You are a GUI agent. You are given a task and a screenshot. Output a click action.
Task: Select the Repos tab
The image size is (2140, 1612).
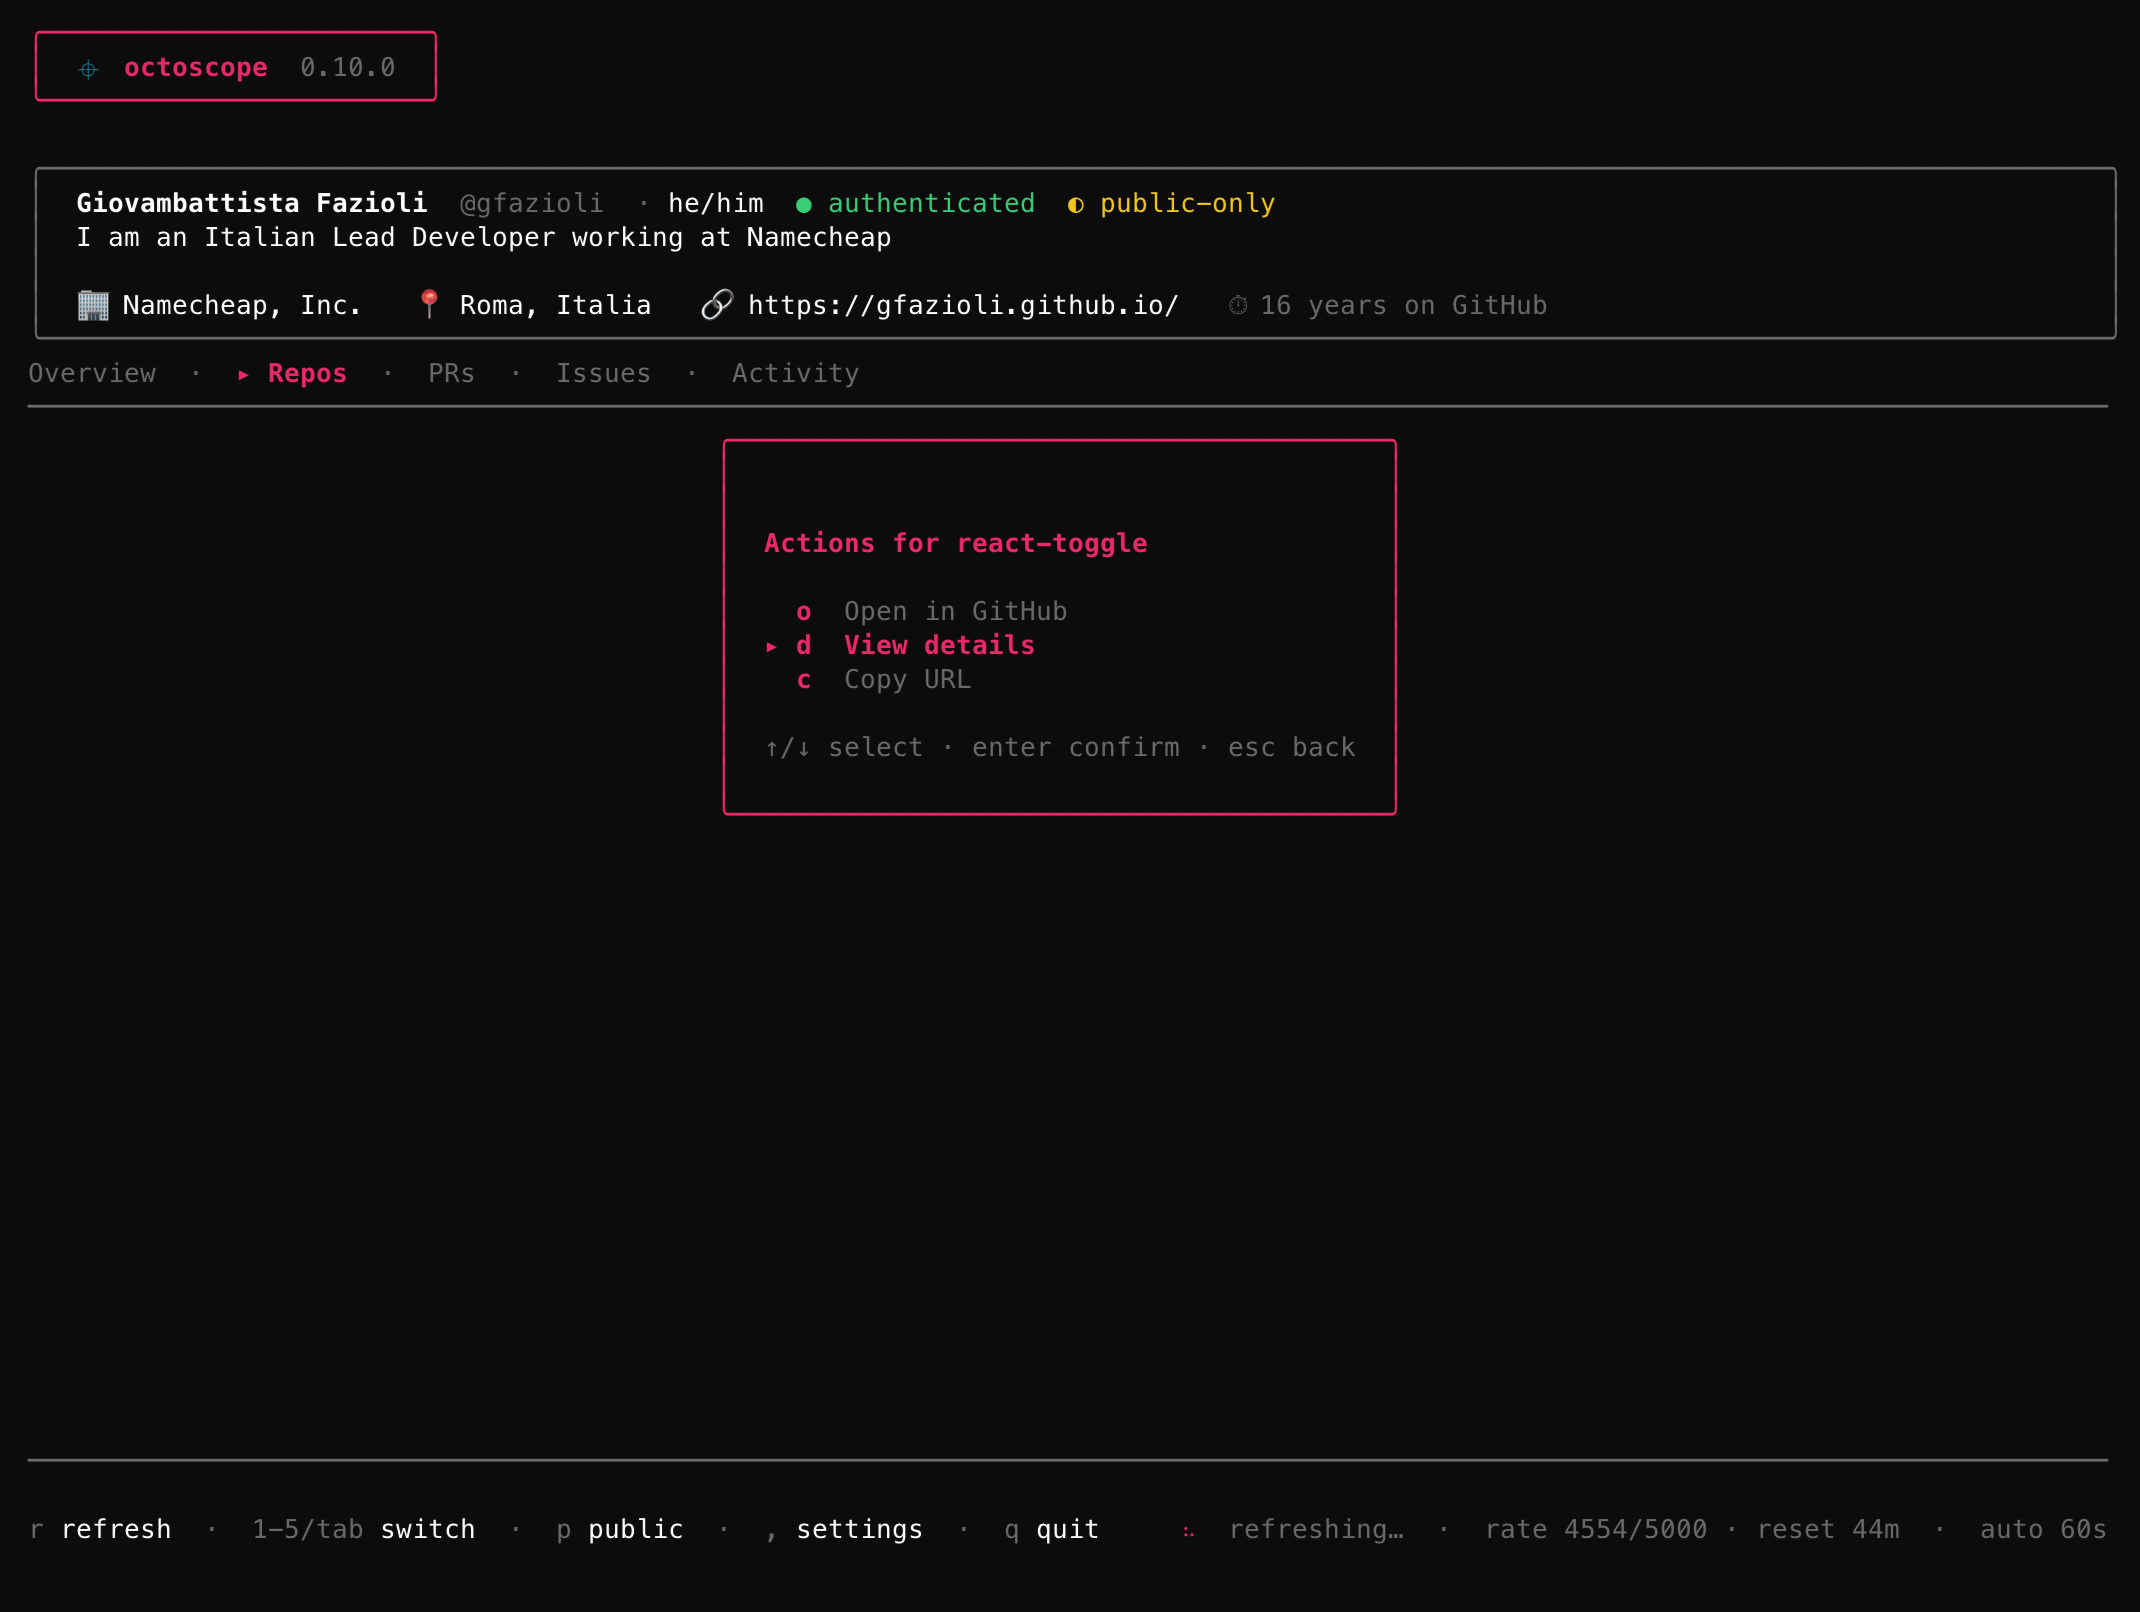tap(307, 373)
